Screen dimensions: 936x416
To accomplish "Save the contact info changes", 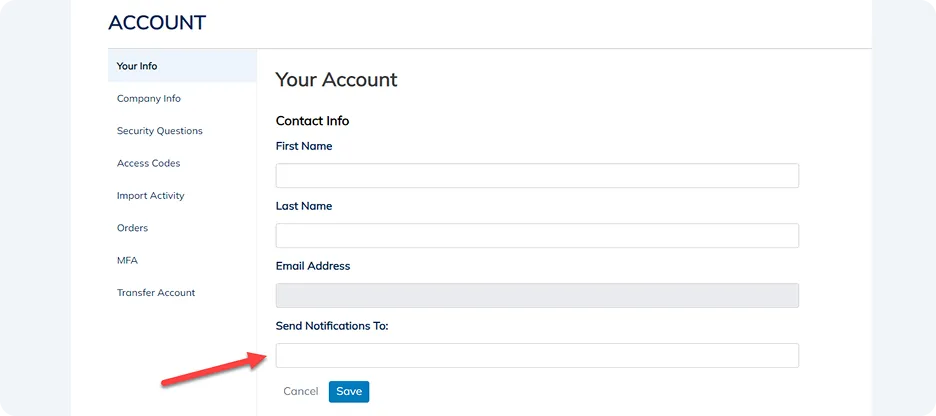I will [349, 392].
